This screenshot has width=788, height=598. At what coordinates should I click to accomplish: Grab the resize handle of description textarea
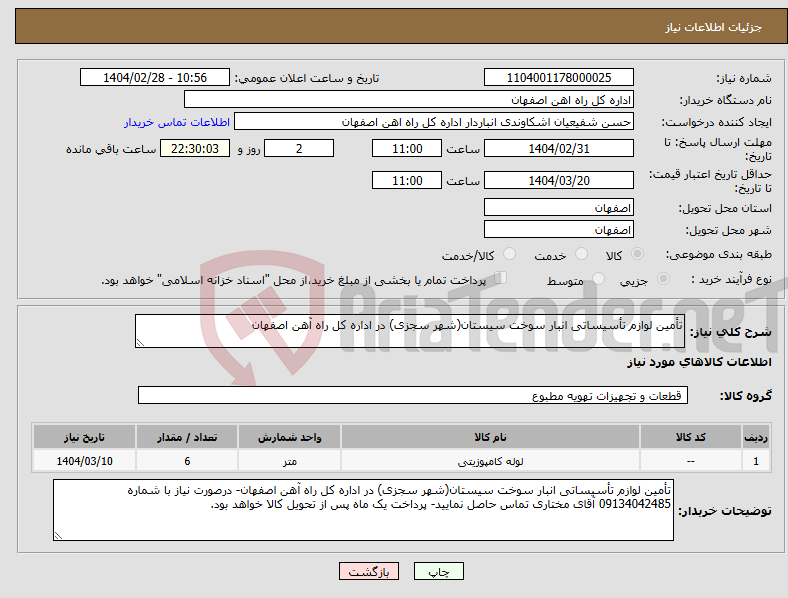pos(140,343)
